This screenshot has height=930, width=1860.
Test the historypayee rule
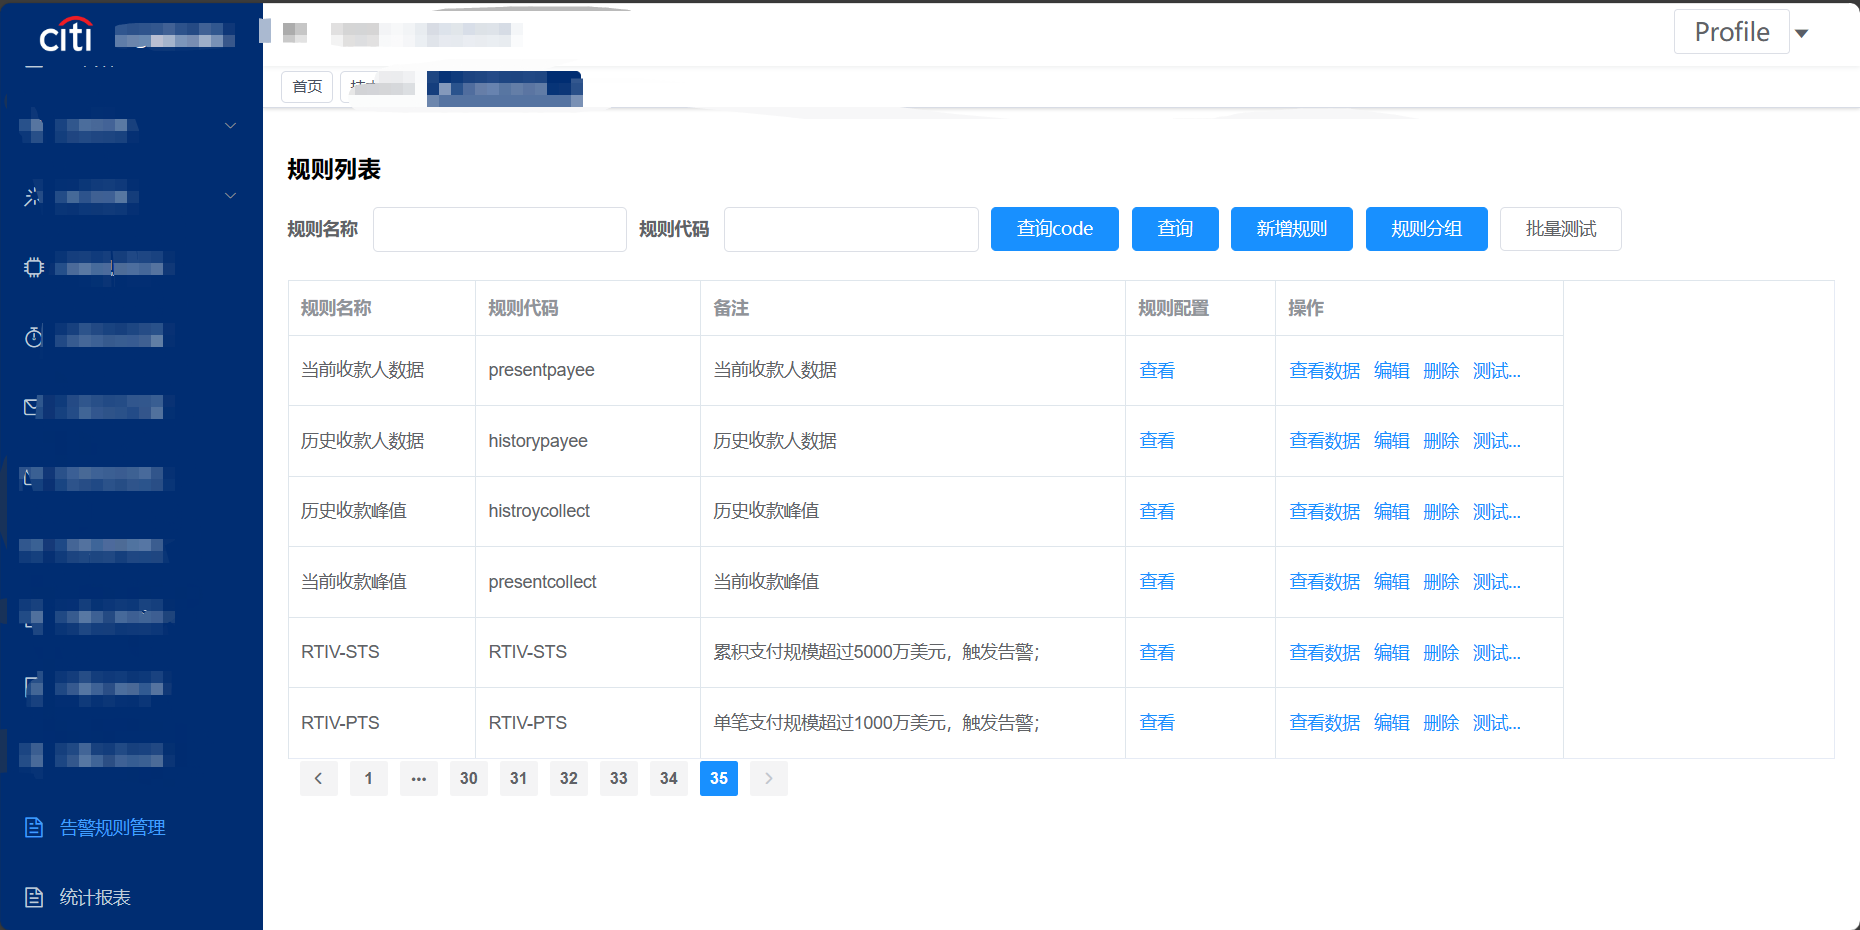1497,441
